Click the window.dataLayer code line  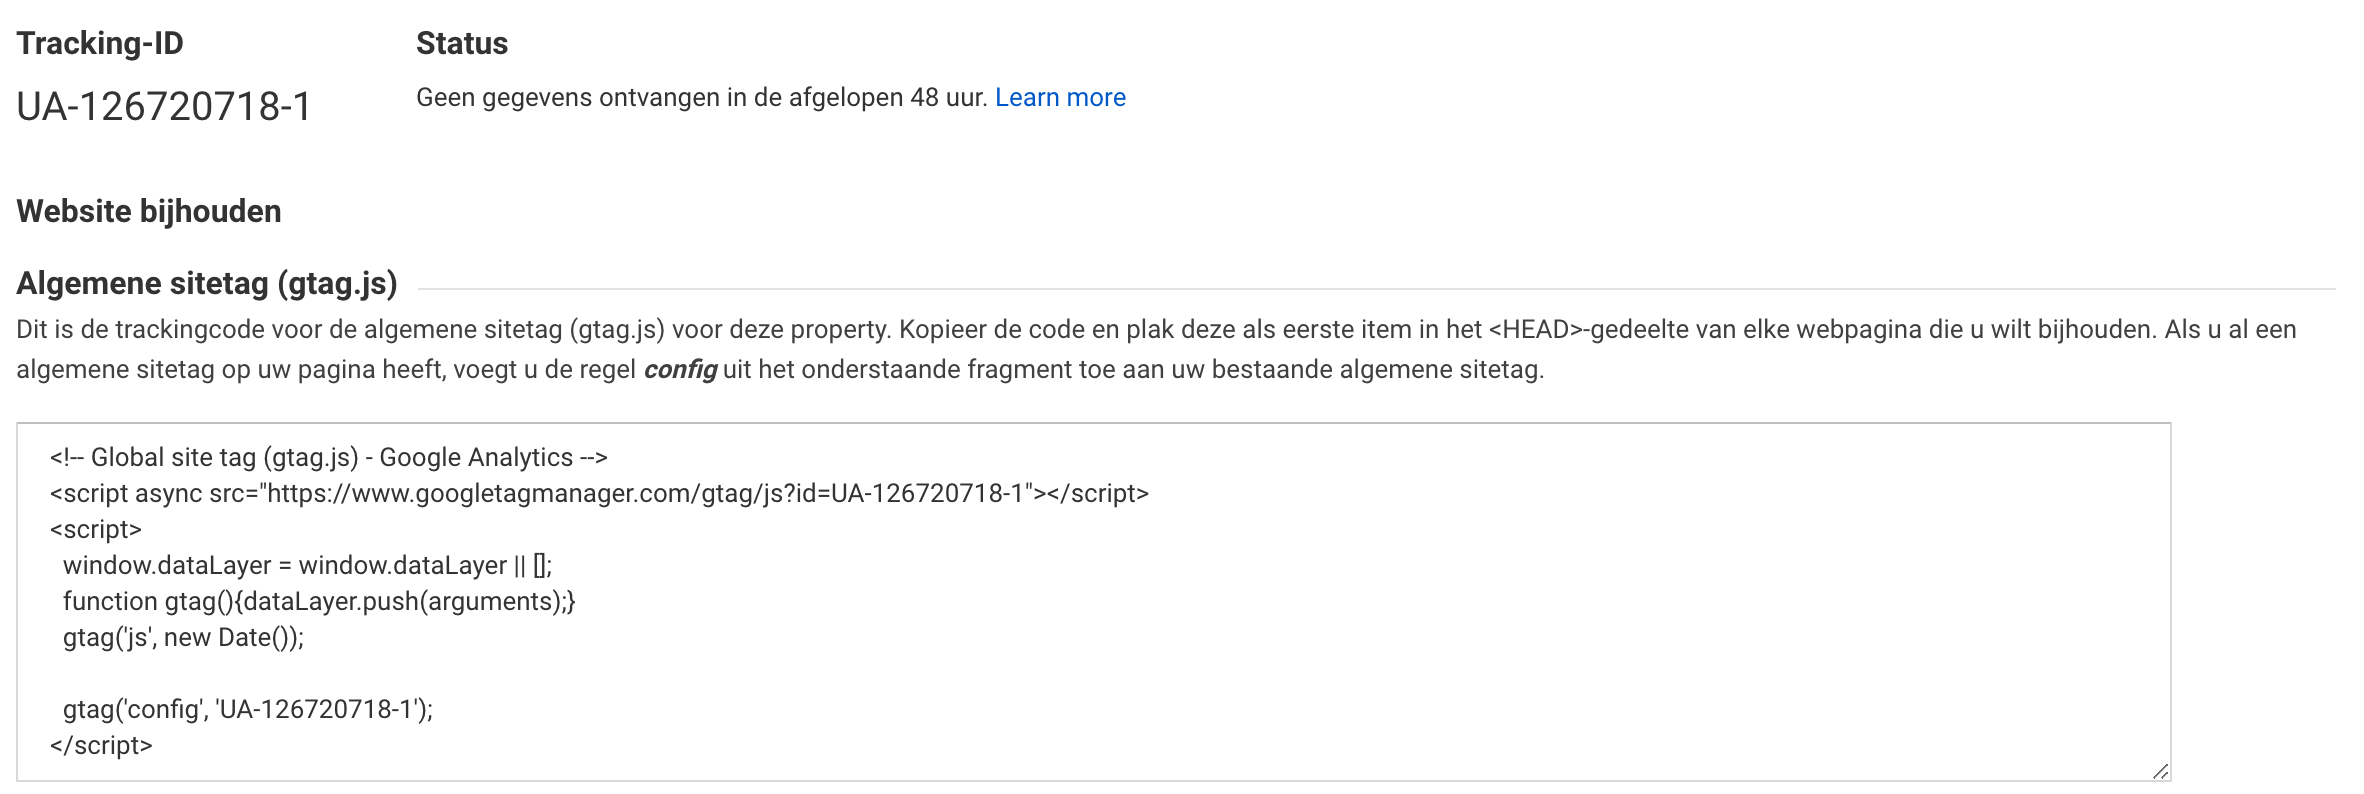[x=307, y=565]
